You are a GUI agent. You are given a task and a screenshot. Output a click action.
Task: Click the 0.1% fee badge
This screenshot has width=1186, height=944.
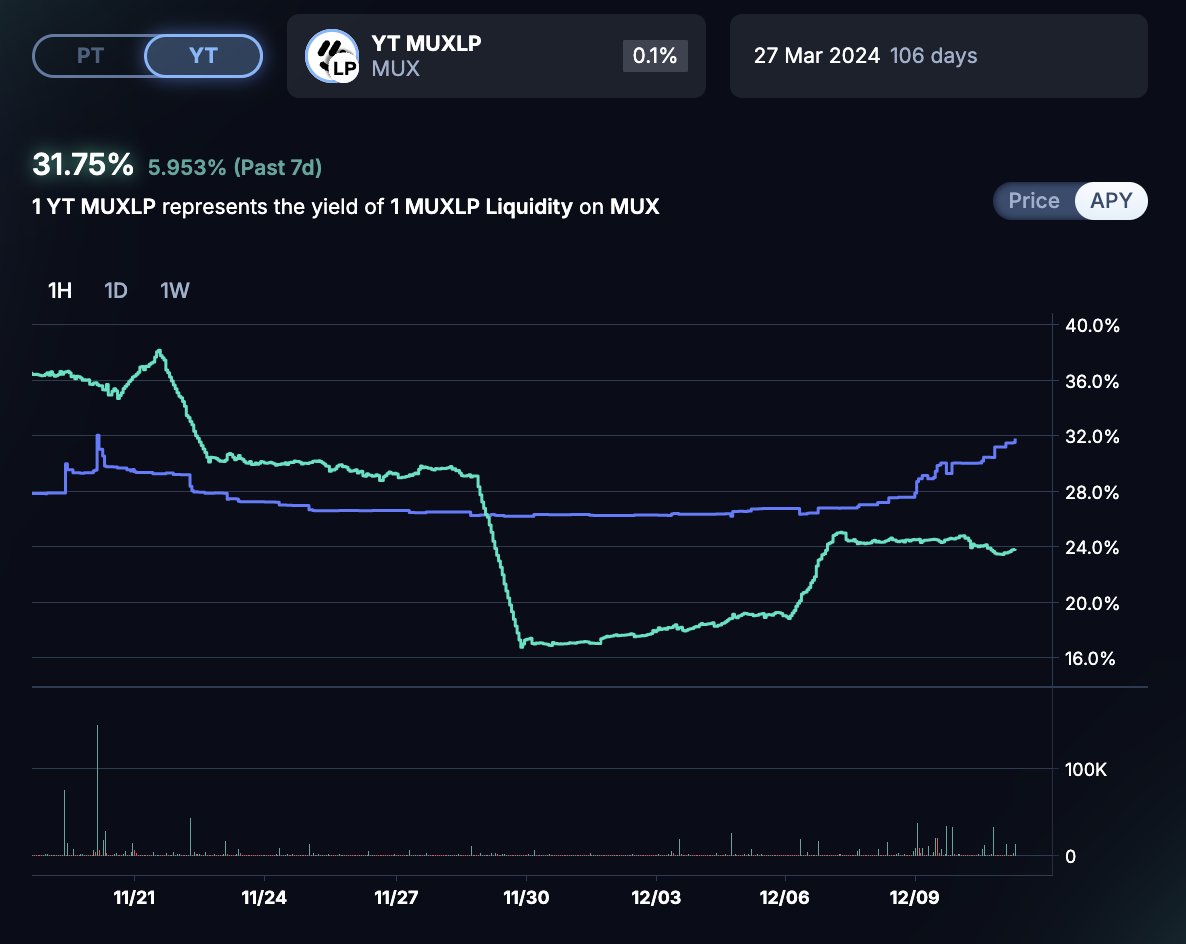pos(655,56)
